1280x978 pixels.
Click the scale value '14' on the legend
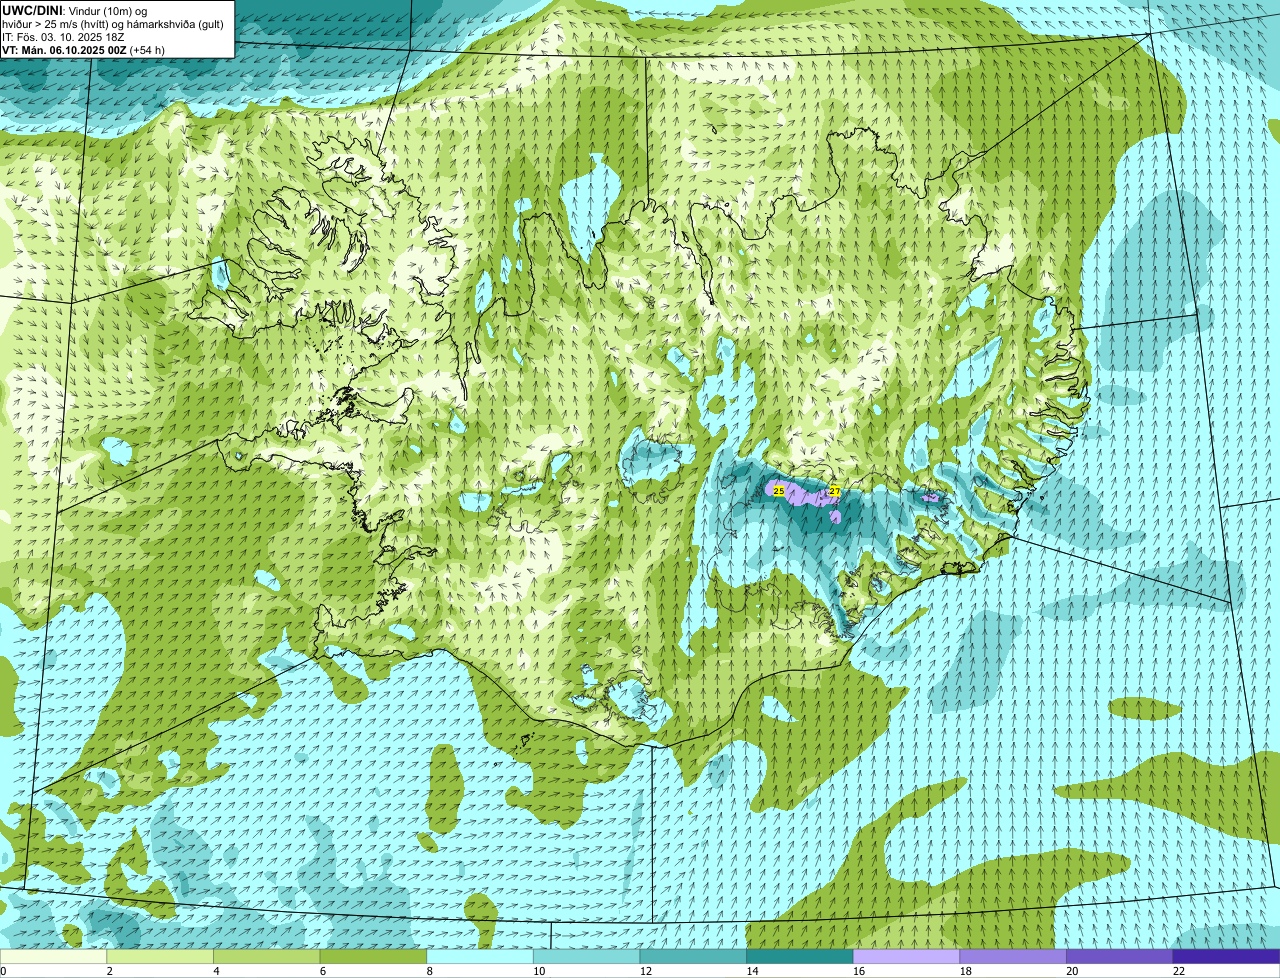click(752, 971)
